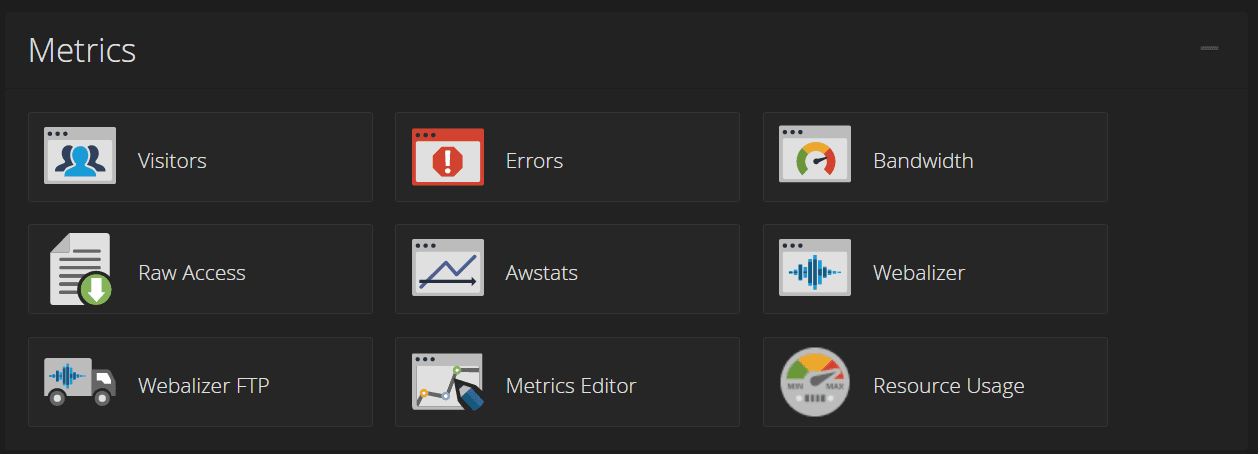The width and height of the screenshot is (1258, 454).
Task: Open the Errors text link
Action: pyautogui.click(x=534, y=160)
